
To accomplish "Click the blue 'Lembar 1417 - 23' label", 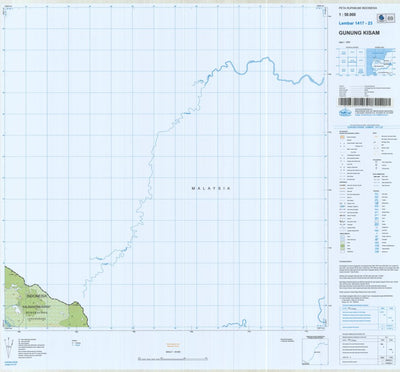I will click(355, 23).
